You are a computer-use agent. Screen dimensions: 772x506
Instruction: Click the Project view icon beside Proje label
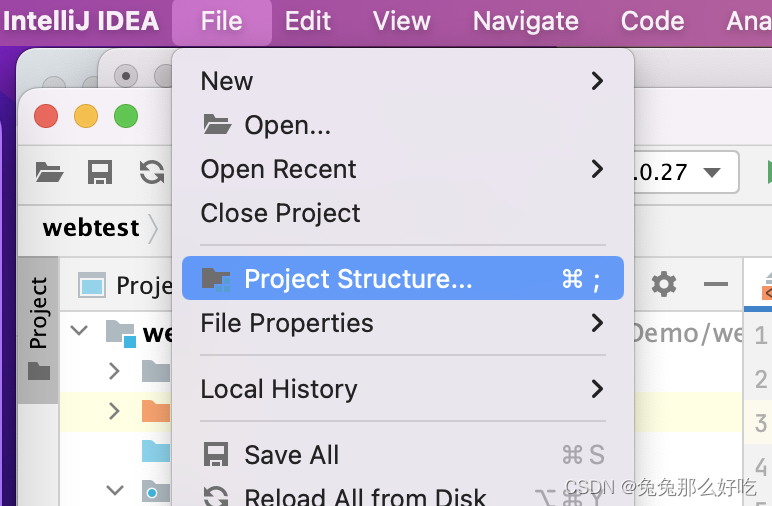pyautogui.click(x=92, y=285)
